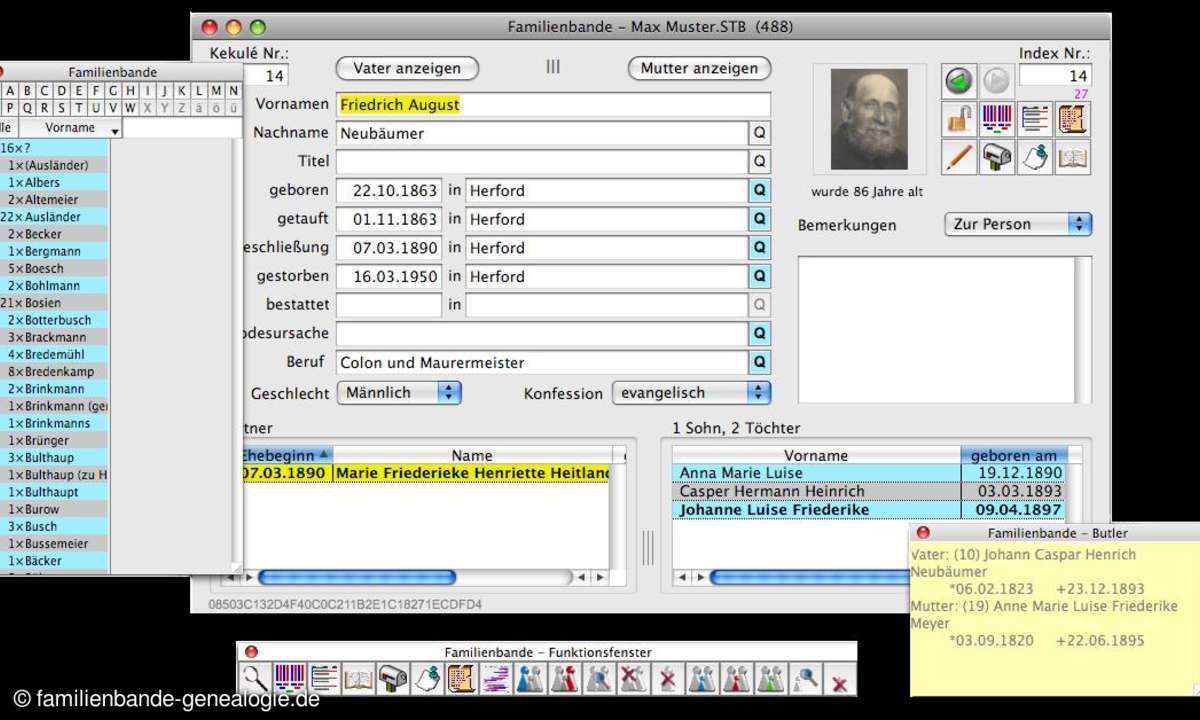Viewport: 1200px width, 720px height.
Task: Click person with magnifier icon in Funktionsfenster
Action: coord(805,679)
